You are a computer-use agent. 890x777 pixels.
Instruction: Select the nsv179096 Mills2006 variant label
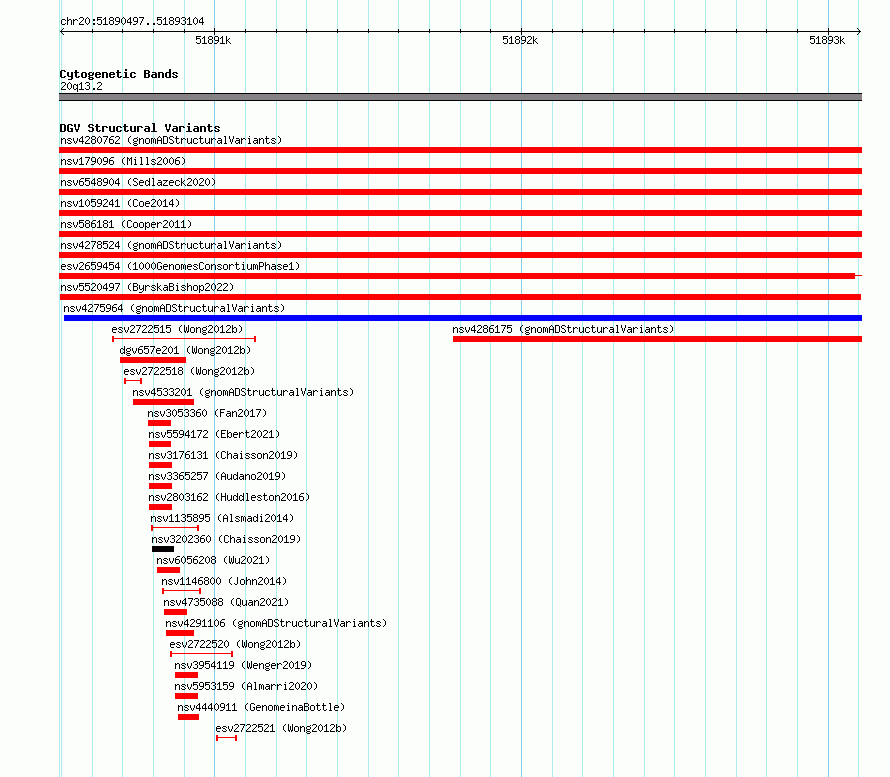tap(123, 161)
